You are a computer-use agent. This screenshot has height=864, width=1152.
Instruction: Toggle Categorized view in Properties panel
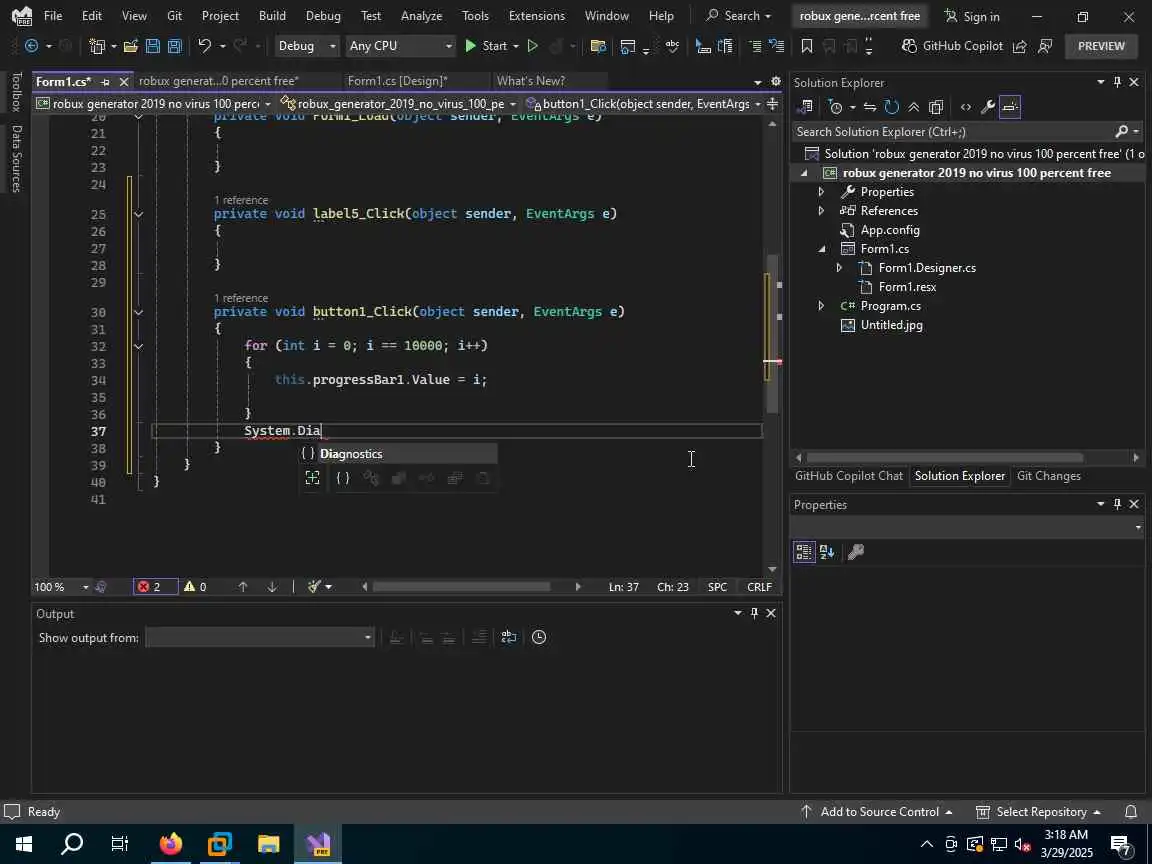tap(804, 552)
